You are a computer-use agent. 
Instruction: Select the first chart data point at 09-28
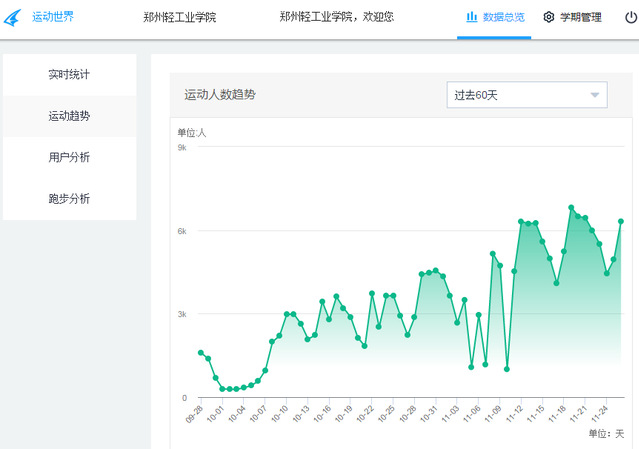click(x=201, y=353)
